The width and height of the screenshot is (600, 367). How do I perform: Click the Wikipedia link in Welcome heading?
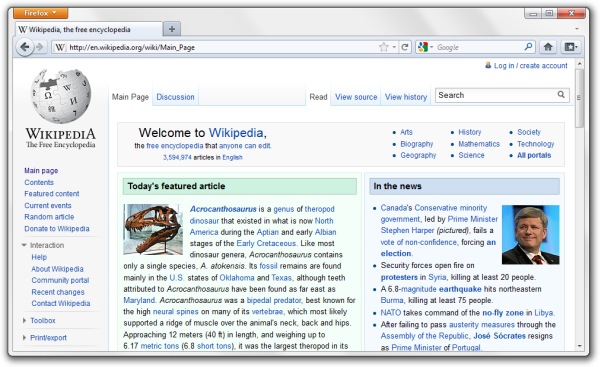236,133
